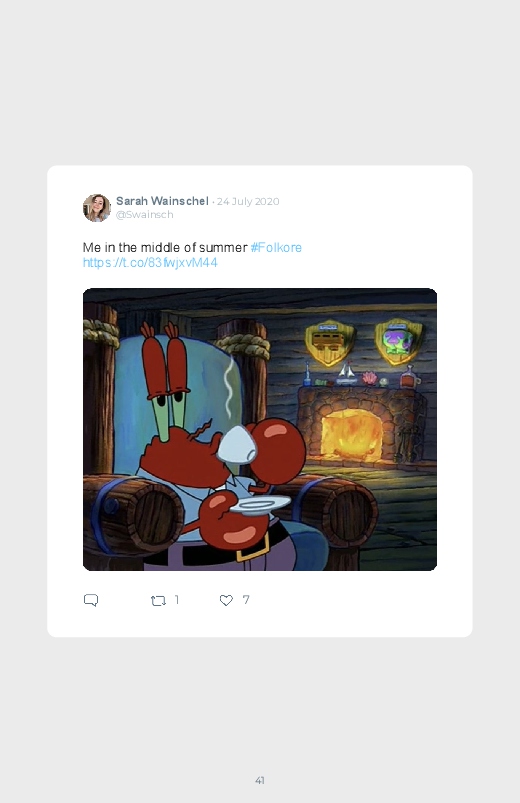Click the like count of 7
Image resolution: width=520 pixels, height=803 pixels.
pyautogui.click(x=246, y=600)
